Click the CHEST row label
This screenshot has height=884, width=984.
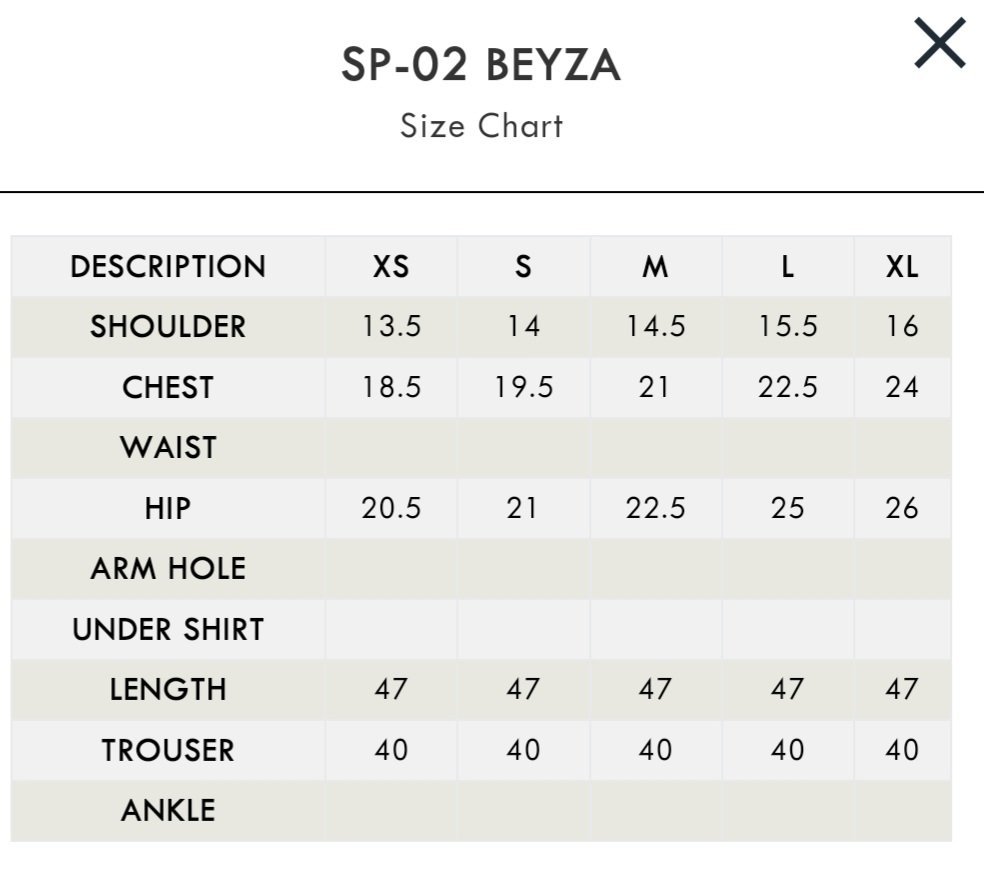coord(168,387)
